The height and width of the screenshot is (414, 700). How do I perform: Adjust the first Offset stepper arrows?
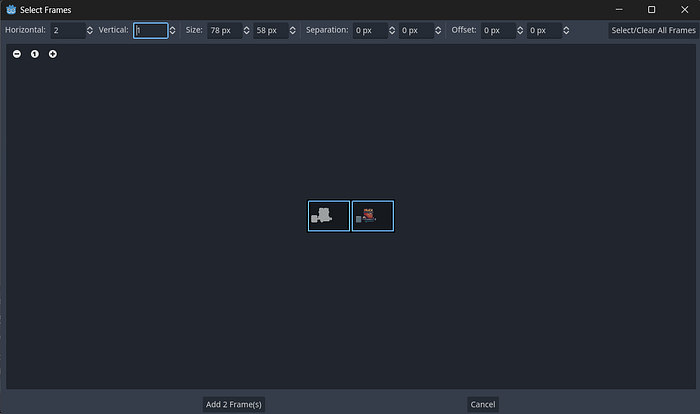(520, 30)
